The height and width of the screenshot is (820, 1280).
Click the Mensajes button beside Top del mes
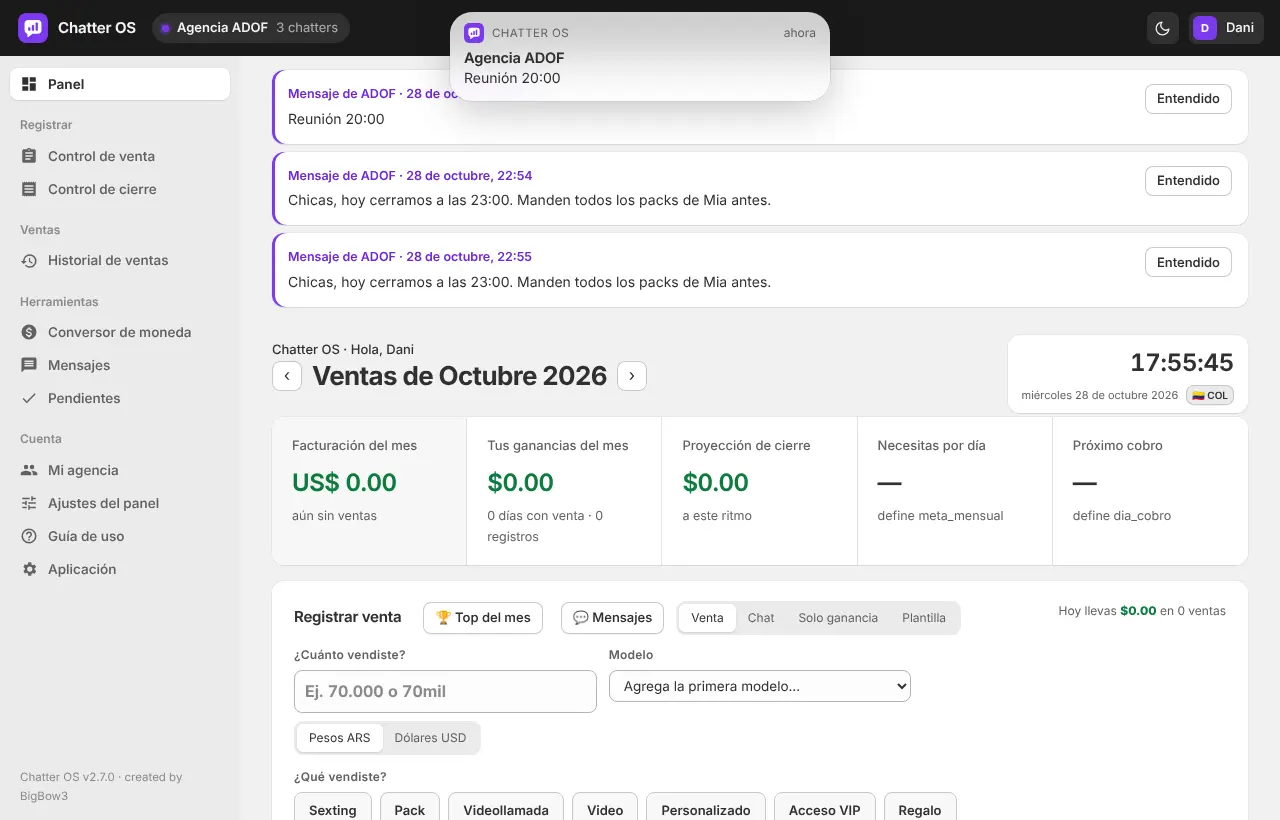point(612,618)
